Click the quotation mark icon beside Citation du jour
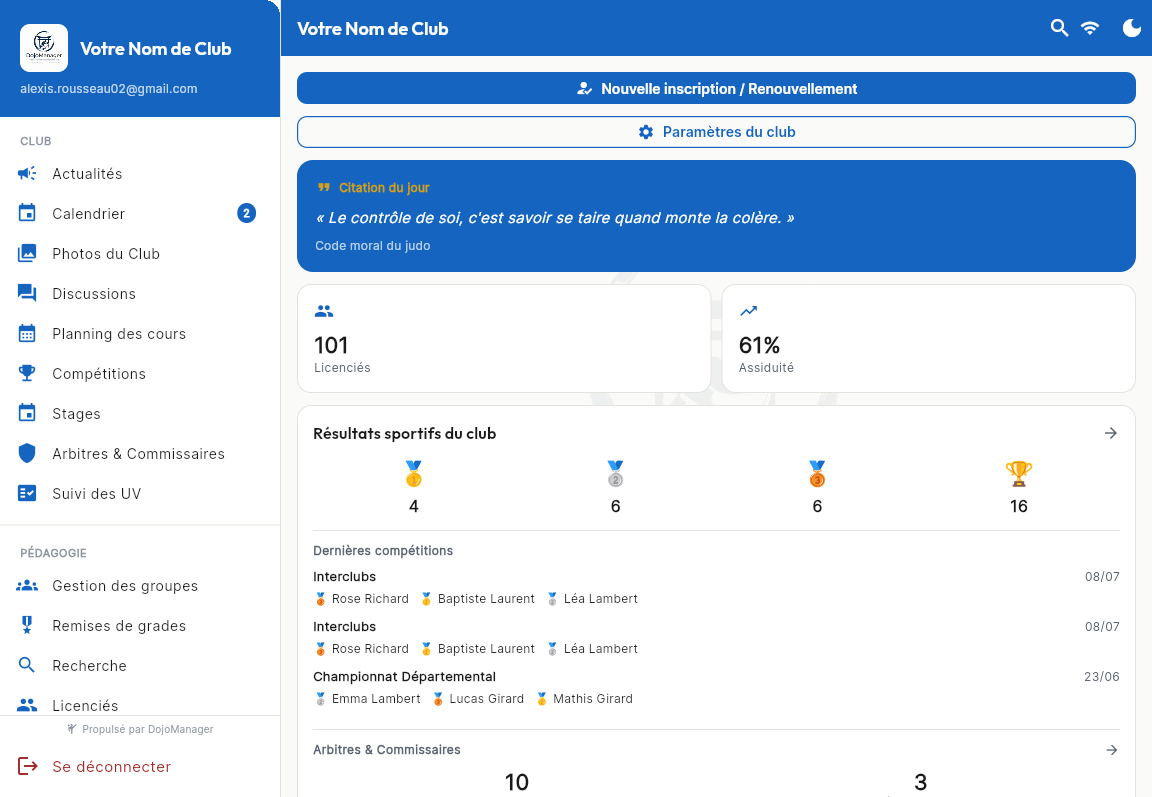 323,187
